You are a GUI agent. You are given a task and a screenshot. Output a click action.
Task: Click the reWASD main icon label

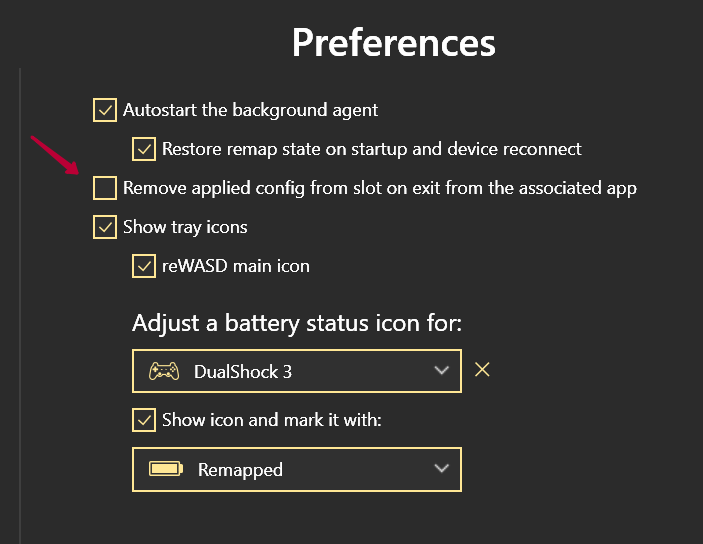pos(236,266)
